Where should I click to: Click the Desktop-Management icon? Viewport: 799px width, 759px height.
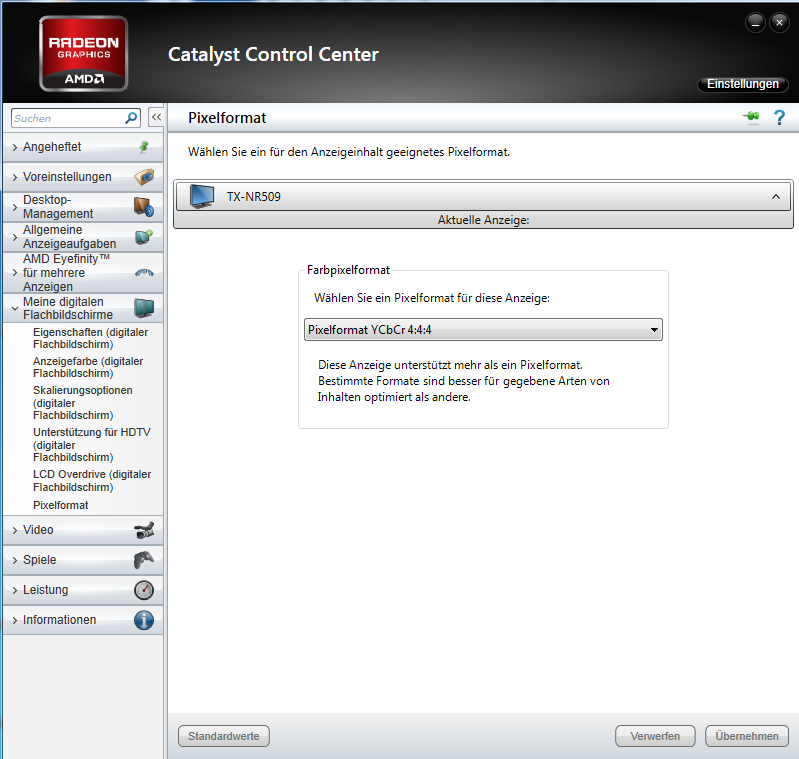point(144,207)
